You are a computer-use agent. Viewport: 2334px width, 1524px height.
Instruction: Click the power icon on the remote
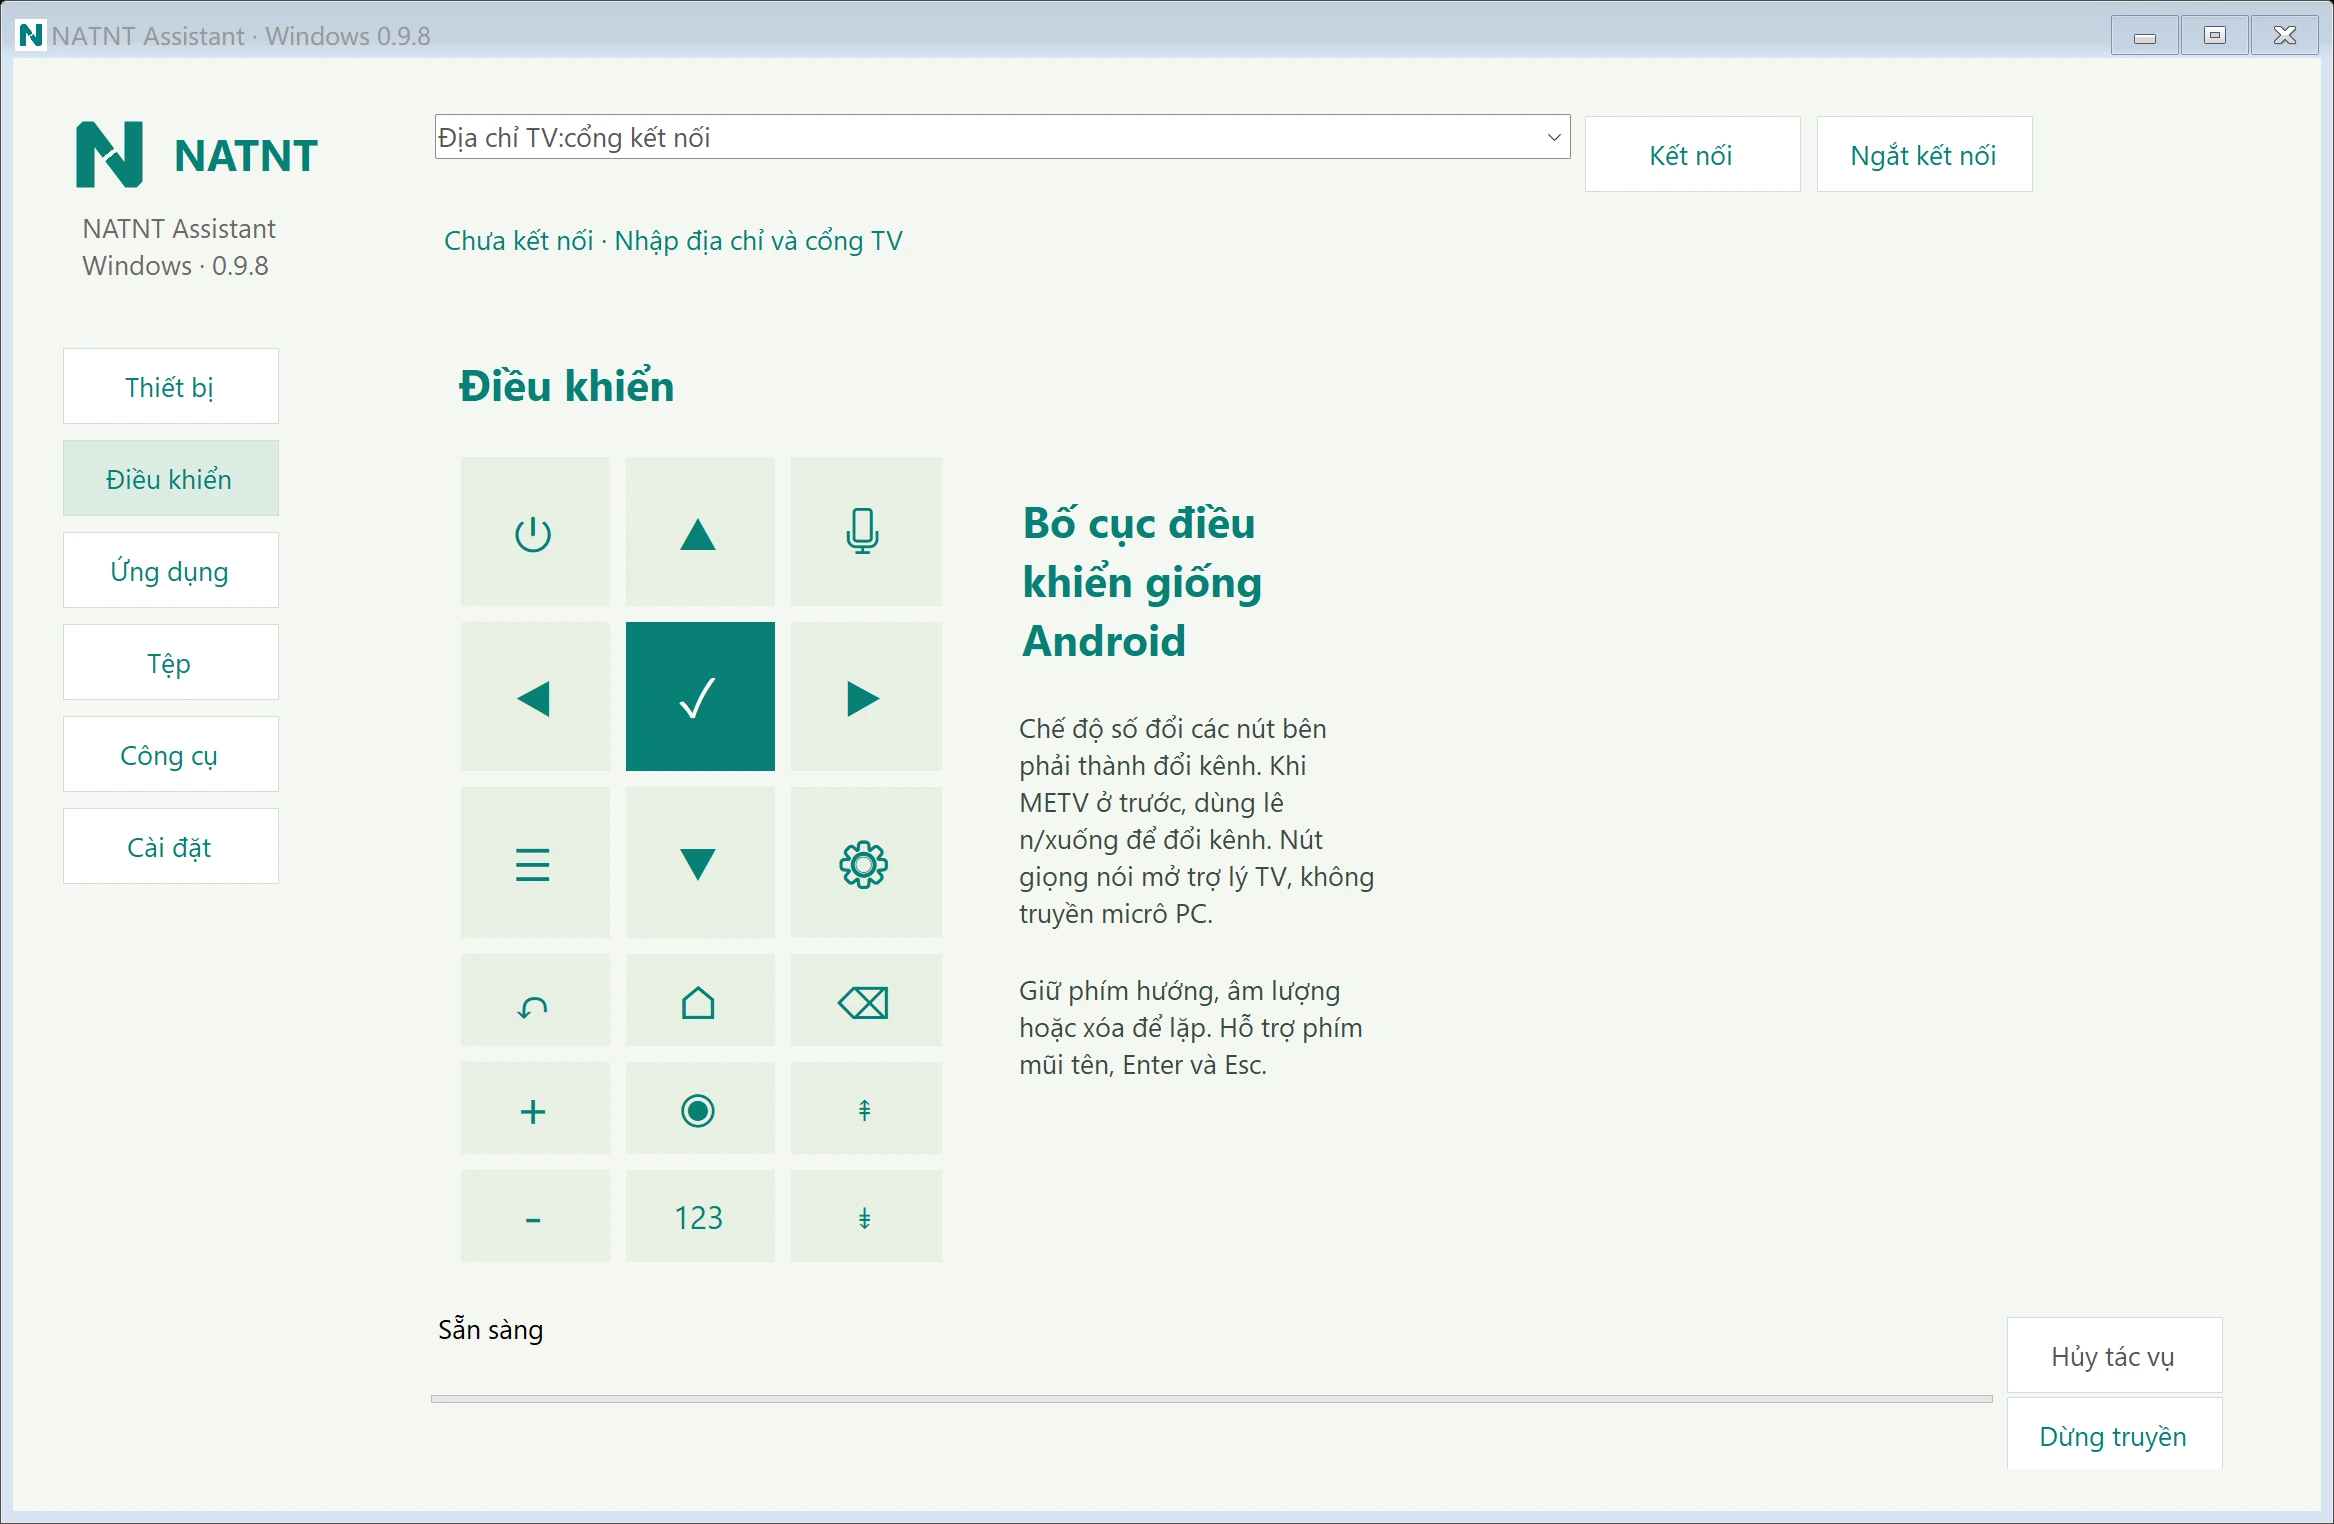534,531
